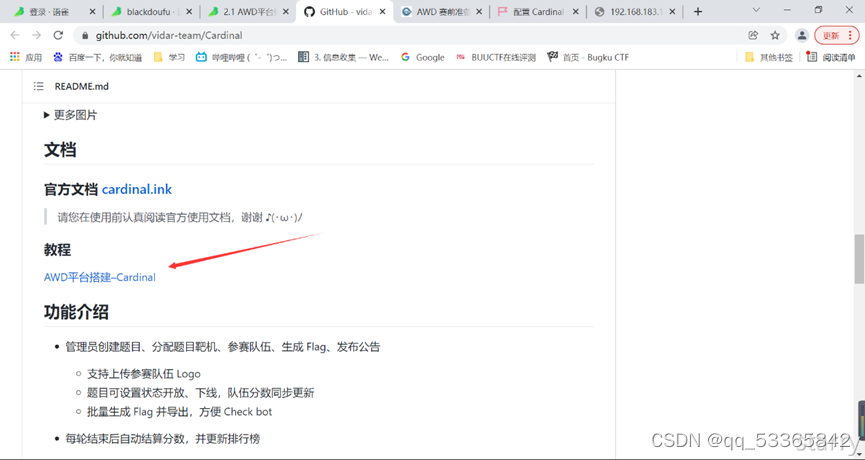
Task: Open a new tab with the plus icon
Action: 698,12
